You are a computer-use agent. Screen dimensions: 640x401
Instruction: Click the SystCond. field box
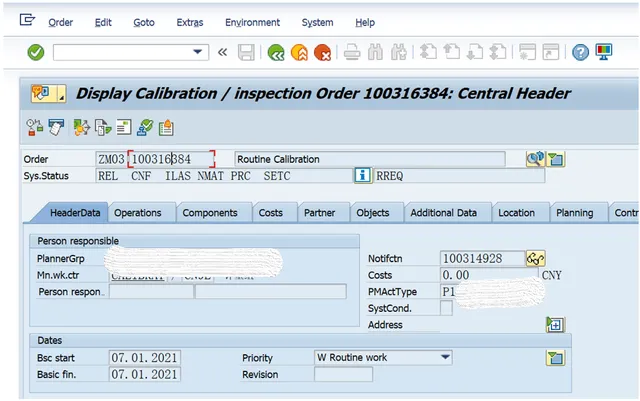coord(447,308)
